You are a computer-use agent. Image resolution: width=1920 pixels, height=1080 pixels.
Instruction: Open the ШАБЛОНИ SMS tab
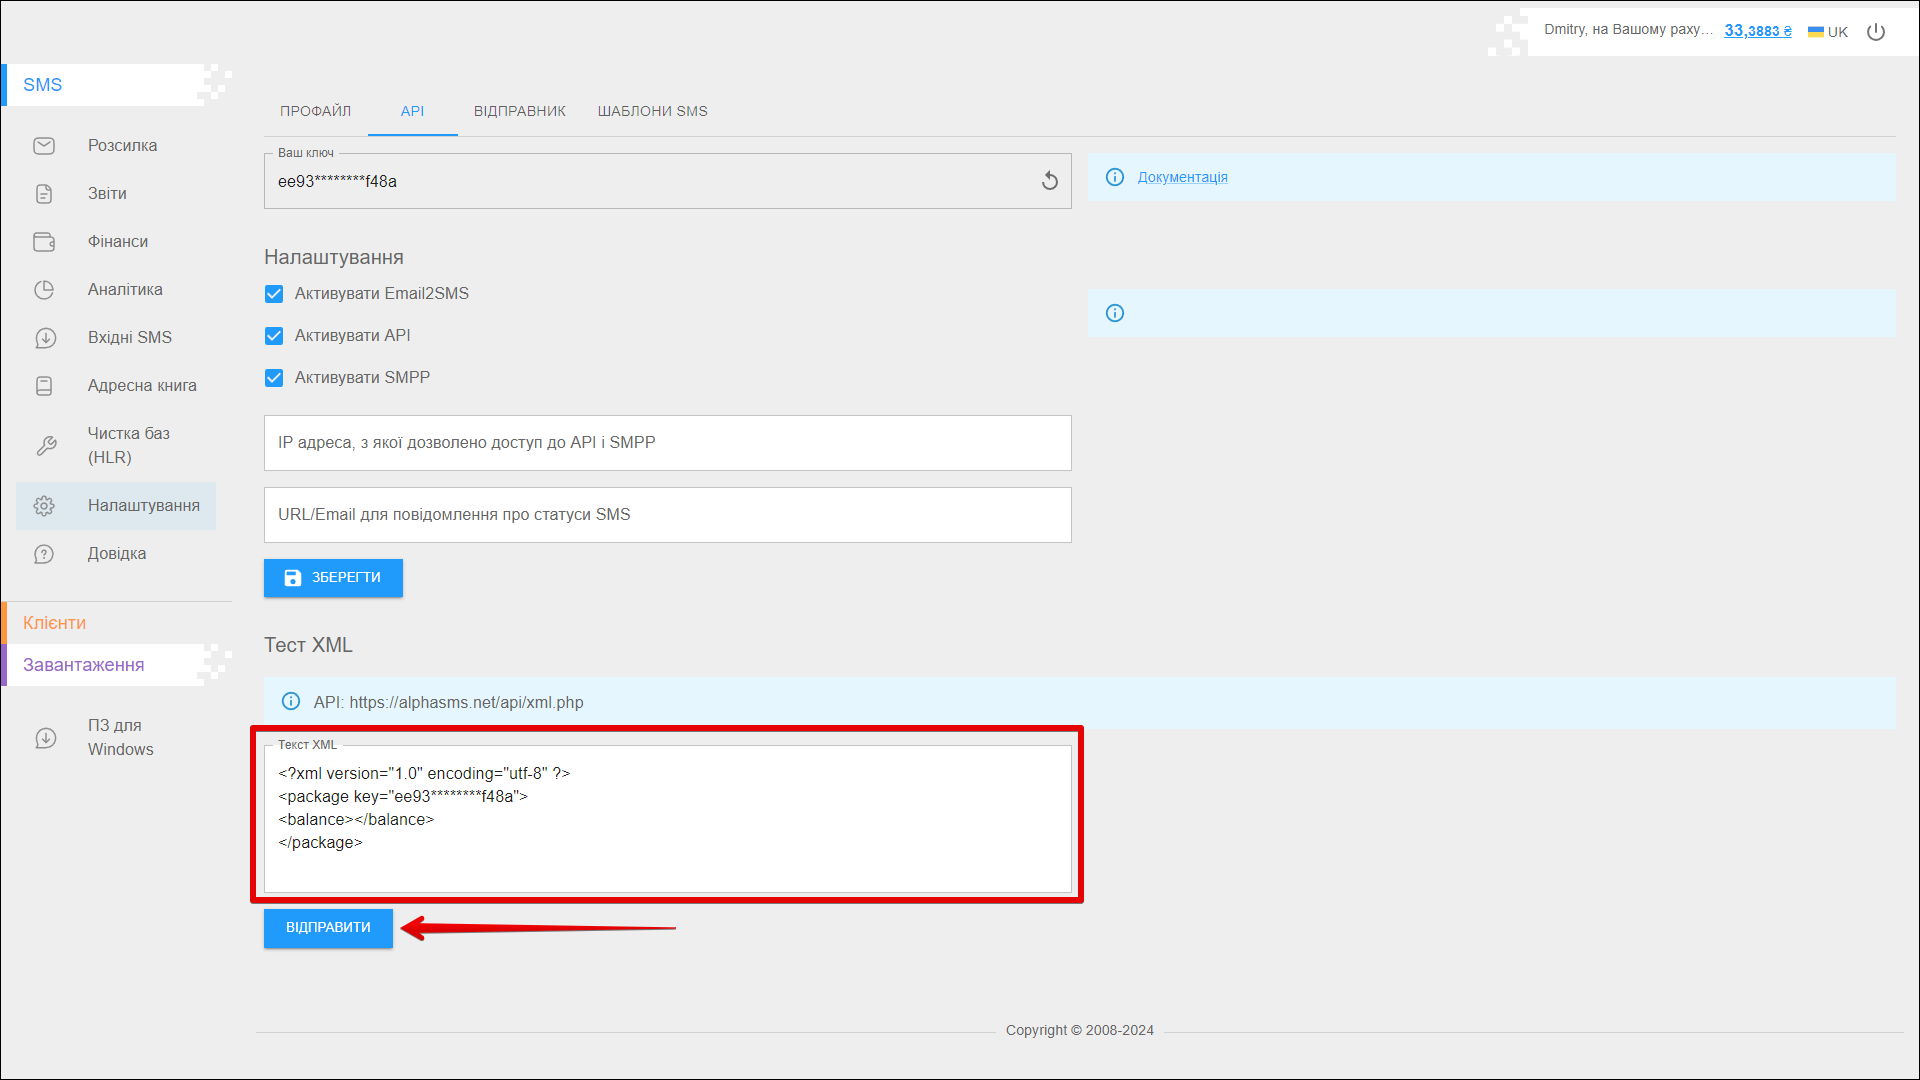click(x=652, y=111)
